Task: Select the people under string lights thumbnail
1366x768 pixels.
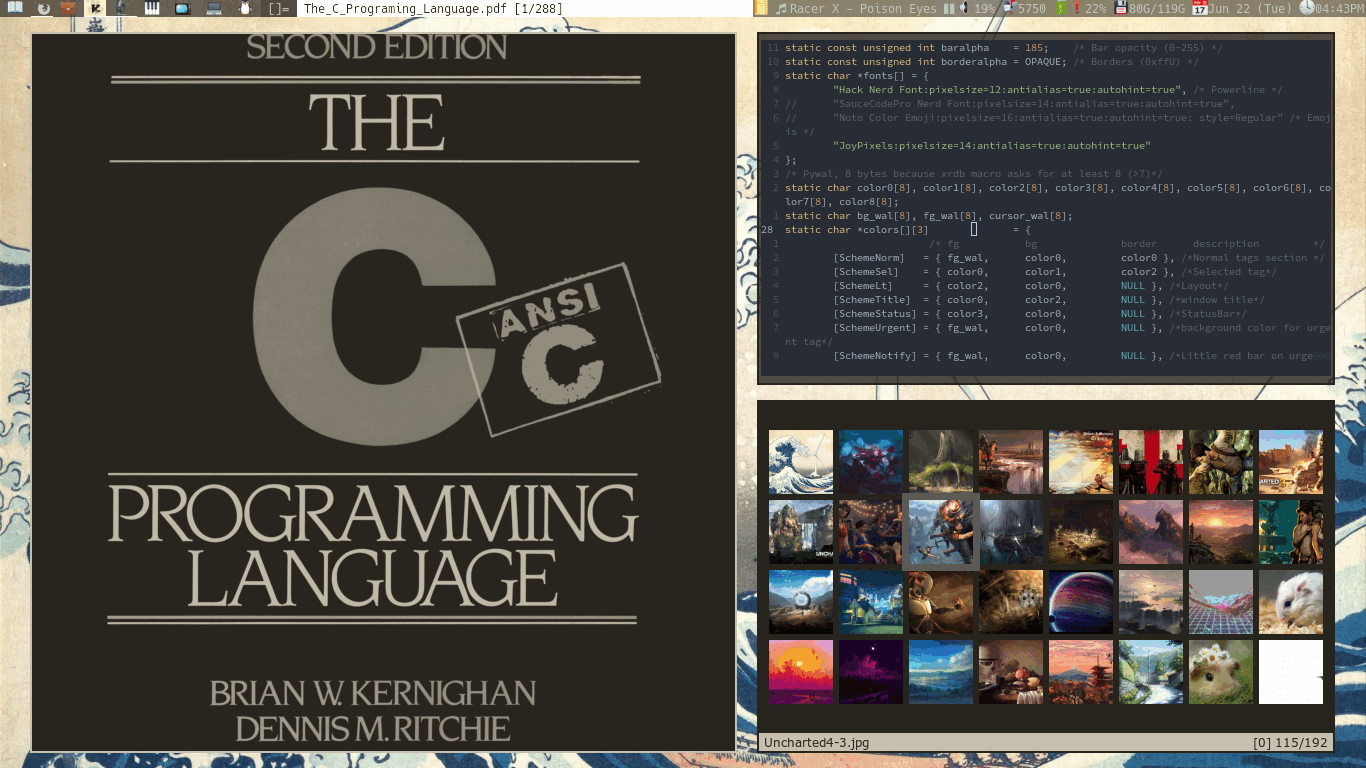Action: (x=871, y=532)
